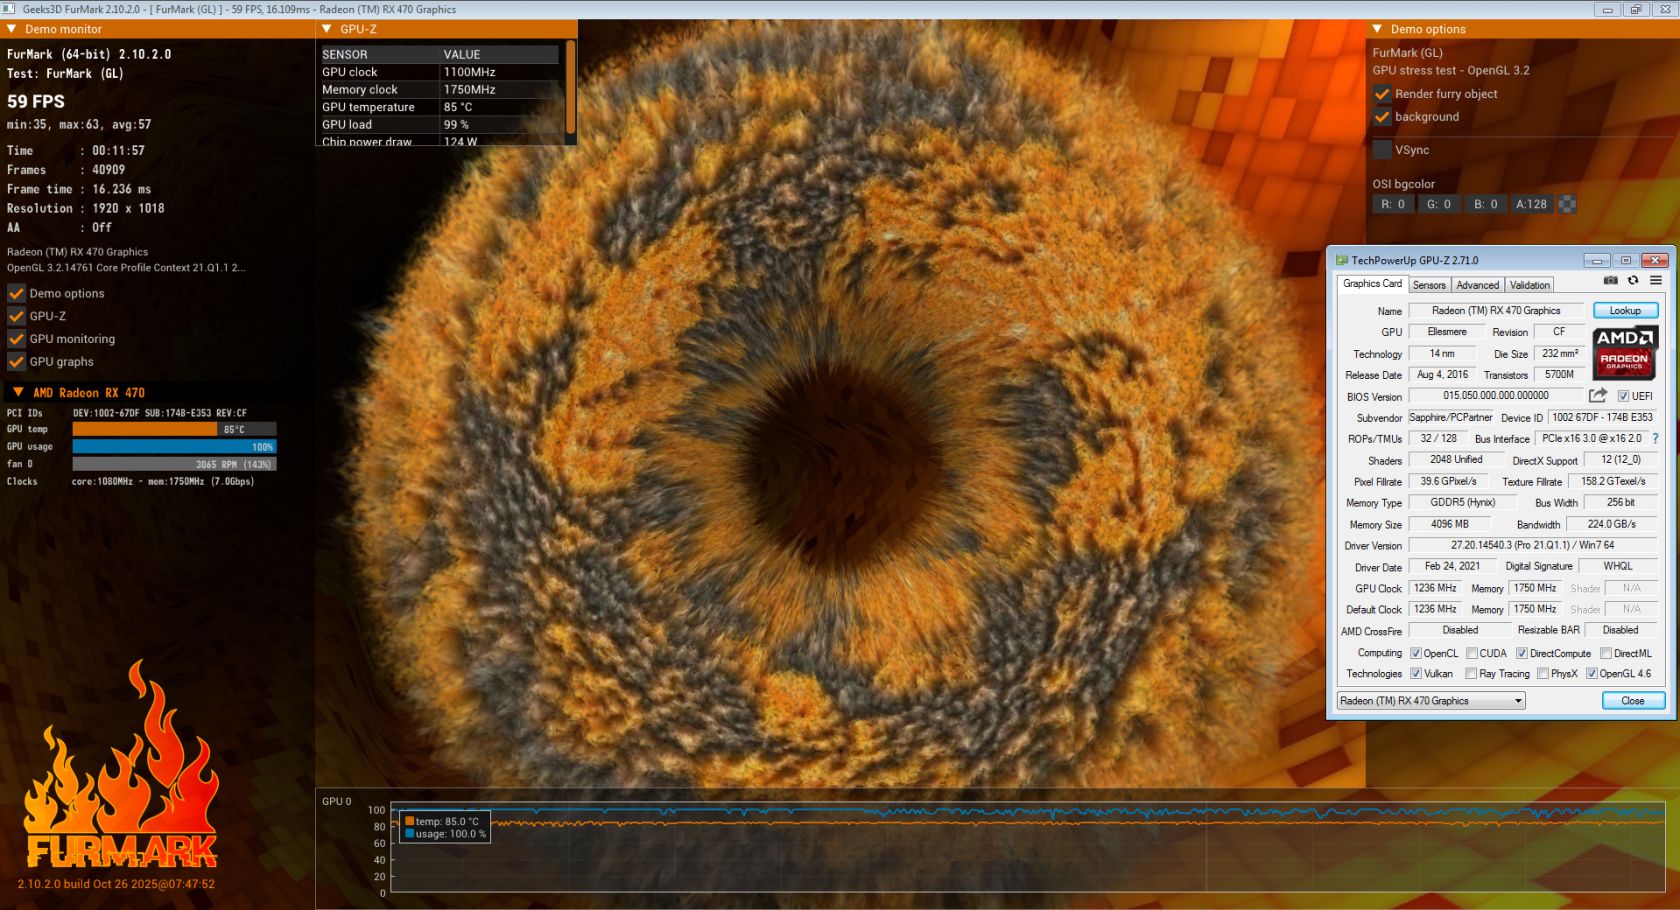Toggle the CUDA checkbox
The height and width of the screenshot is (910, 1680).
(x=1472, y=653)
